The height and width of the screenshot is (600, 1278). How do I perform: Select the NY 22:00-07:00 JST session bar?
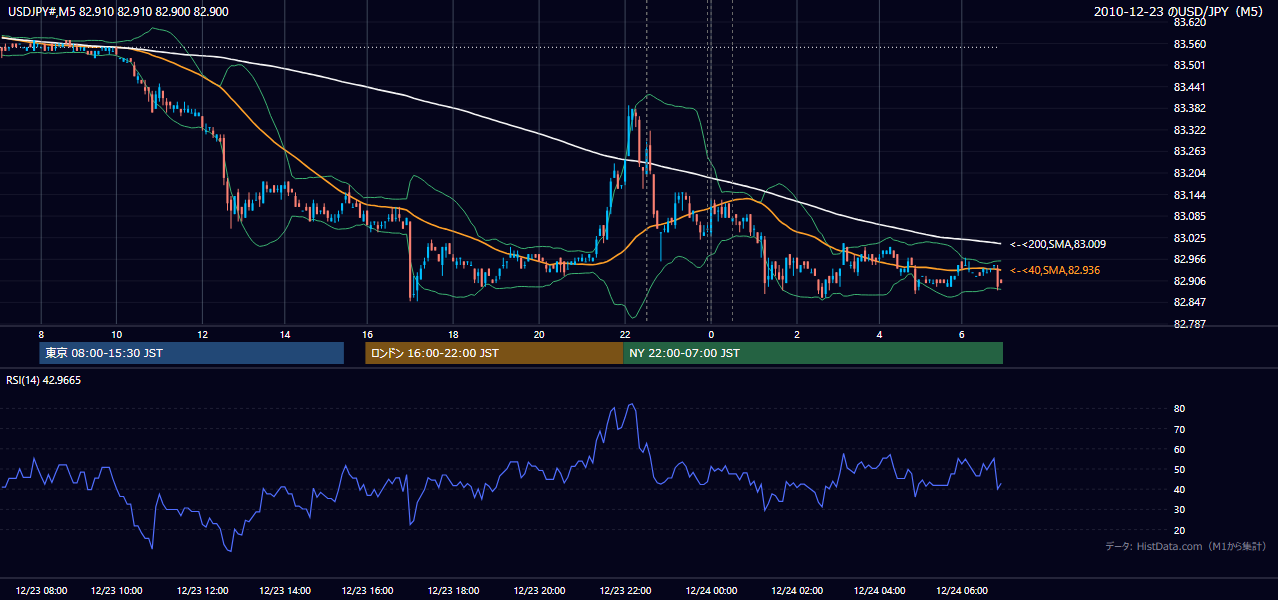click(813, 353)
